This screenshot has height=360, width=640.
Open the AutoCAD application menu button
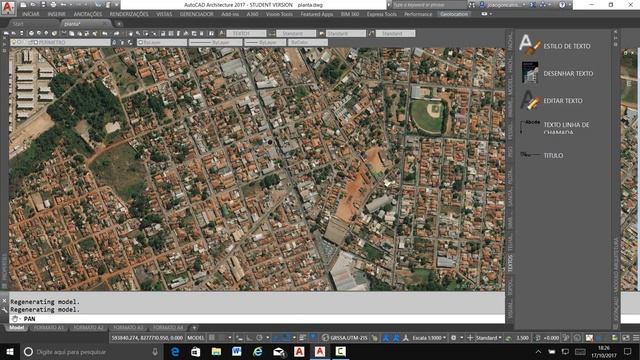point(8,7)
